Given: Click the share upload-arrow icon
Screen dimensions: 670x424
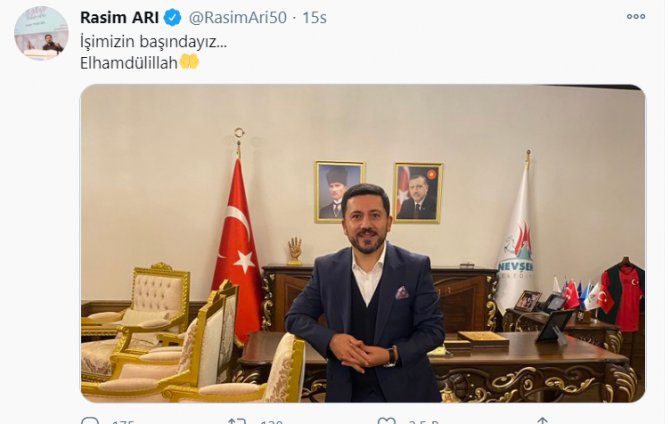Looking at the screenshot, I should (x=543, y=421).
